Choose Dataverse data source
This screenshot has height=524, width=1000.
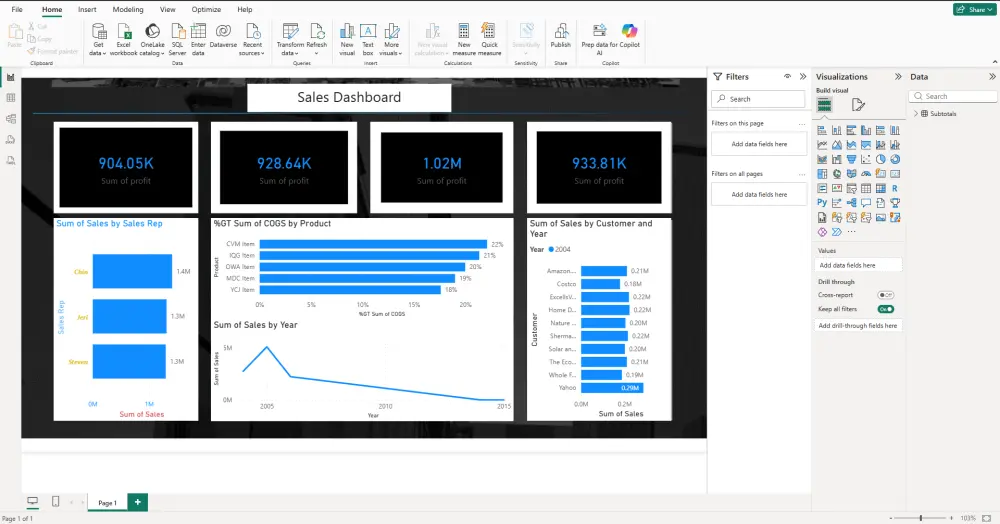223,36
